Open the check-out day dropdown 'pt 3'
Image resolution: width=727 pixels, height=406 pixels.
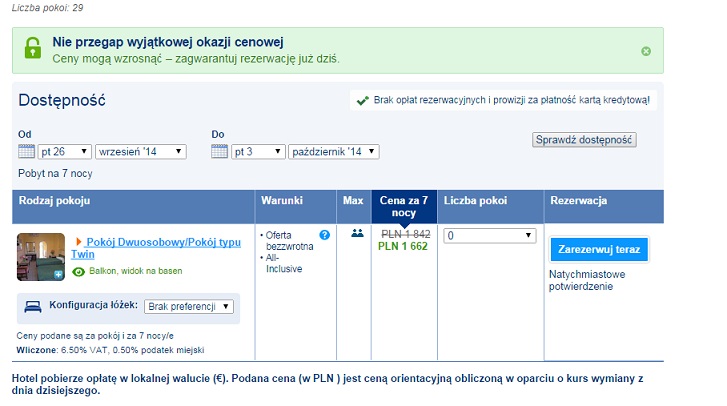pos(258,152)
